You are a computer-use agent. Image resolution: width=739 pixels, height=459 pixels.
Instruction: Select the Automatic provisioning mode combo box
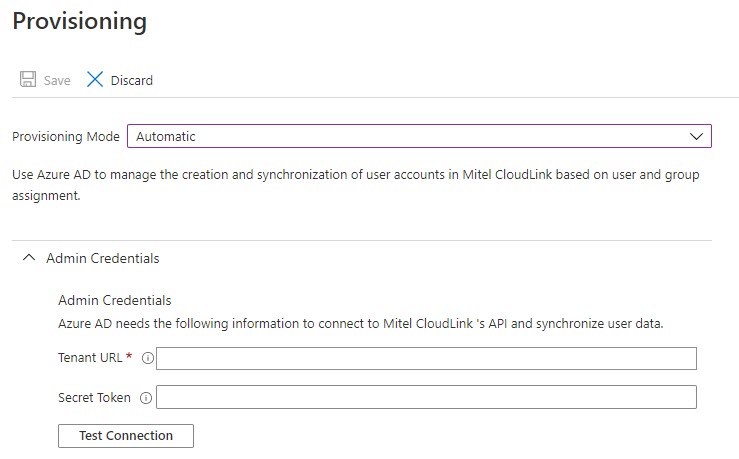pyautogui.click(x=419, y=136)
